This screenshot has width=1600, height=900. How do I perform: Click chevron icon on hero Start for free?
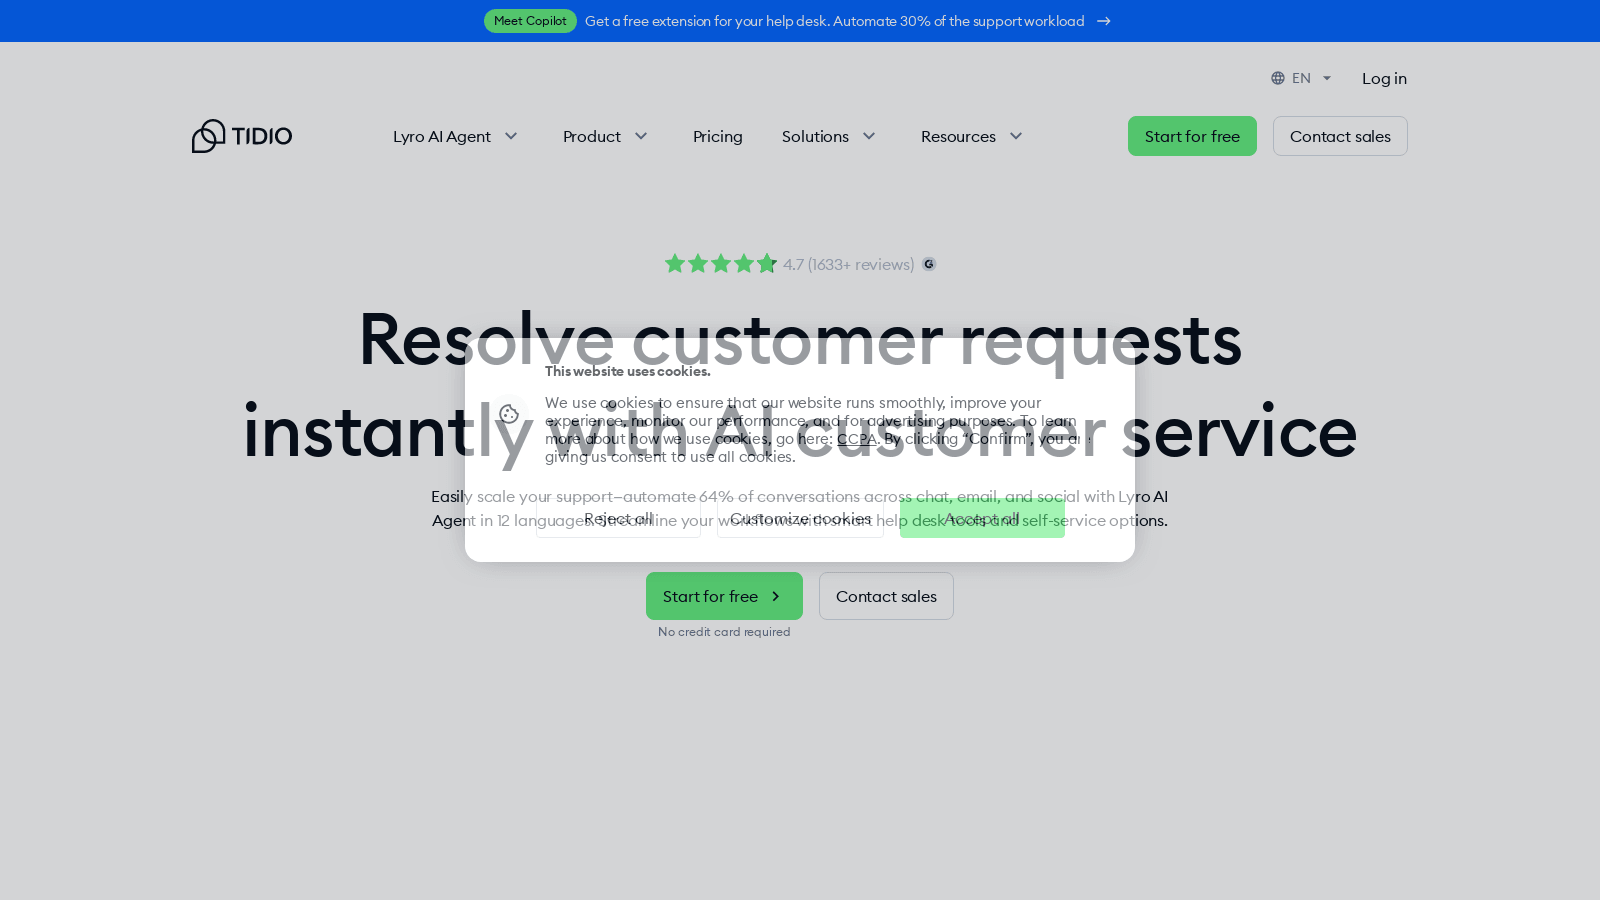tap(775, 596)
